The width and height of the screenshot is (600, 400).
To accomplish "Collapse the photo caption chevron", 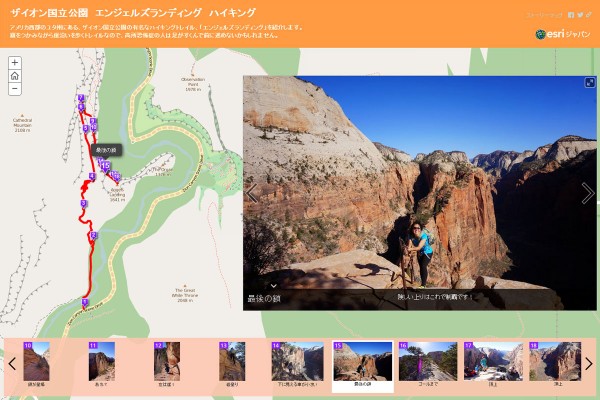I will (x=274, y=286).
